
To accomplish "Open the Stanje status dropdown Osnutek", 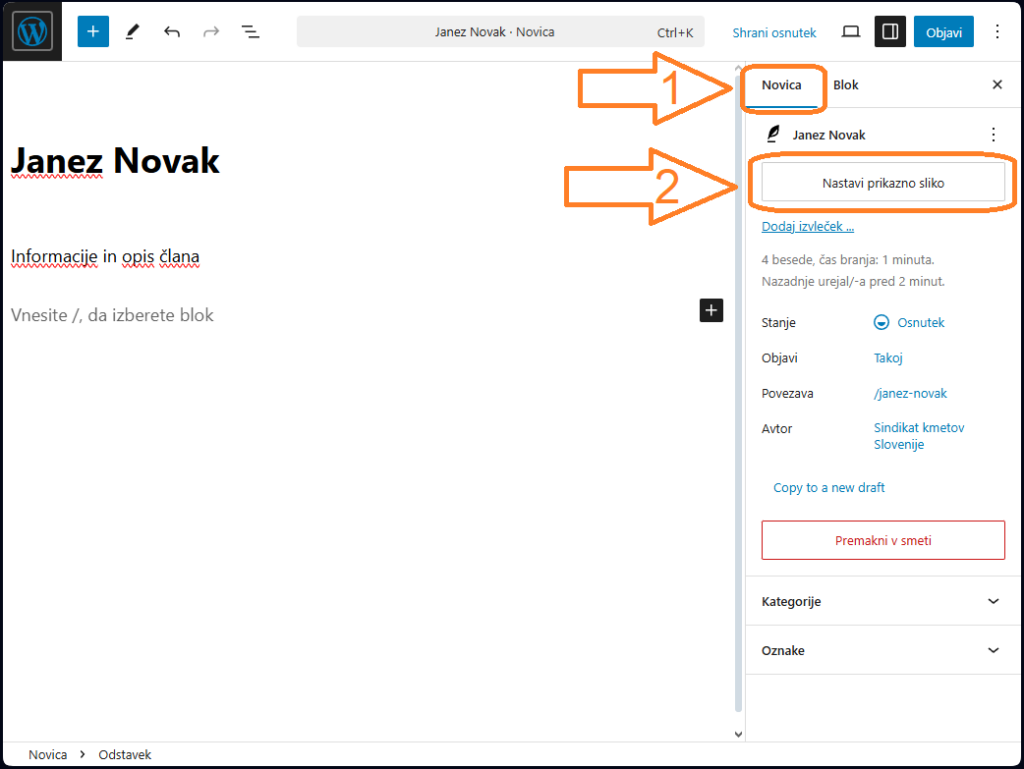I will (x=909, y=323).
